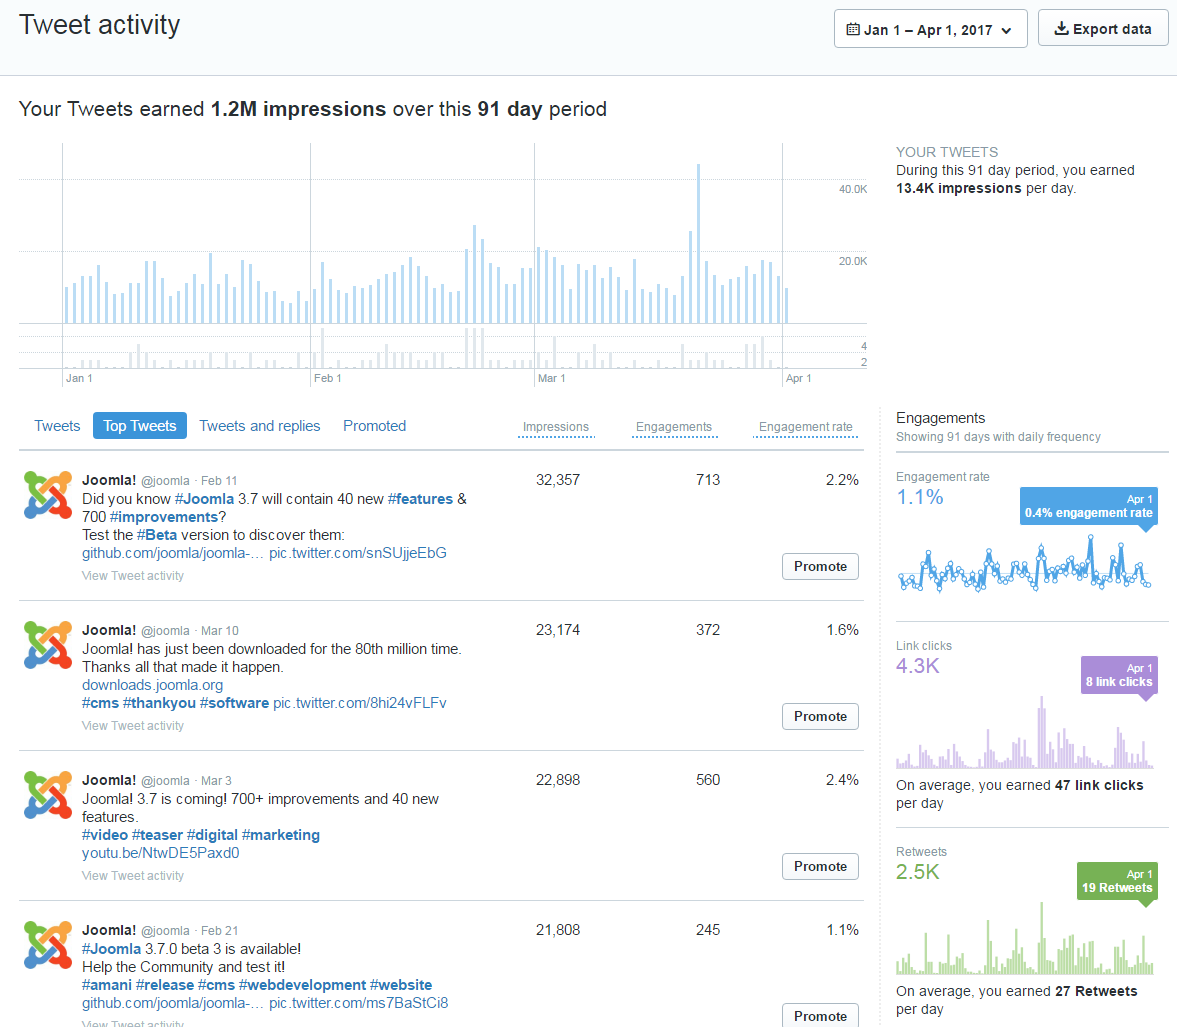Open the #thankyou hashtag link
This screenshot has width=1177, height=1027.
click(159, 703)
